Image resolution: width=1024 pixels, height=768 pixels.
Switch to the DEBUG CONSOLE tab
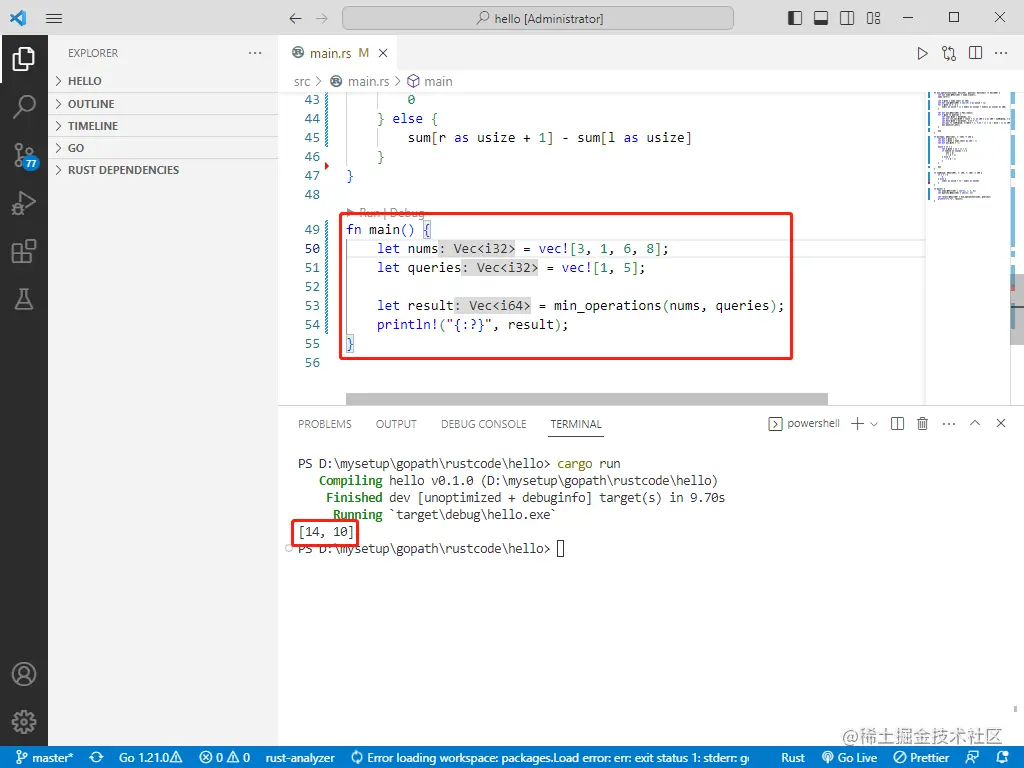(x=483, y=424)
